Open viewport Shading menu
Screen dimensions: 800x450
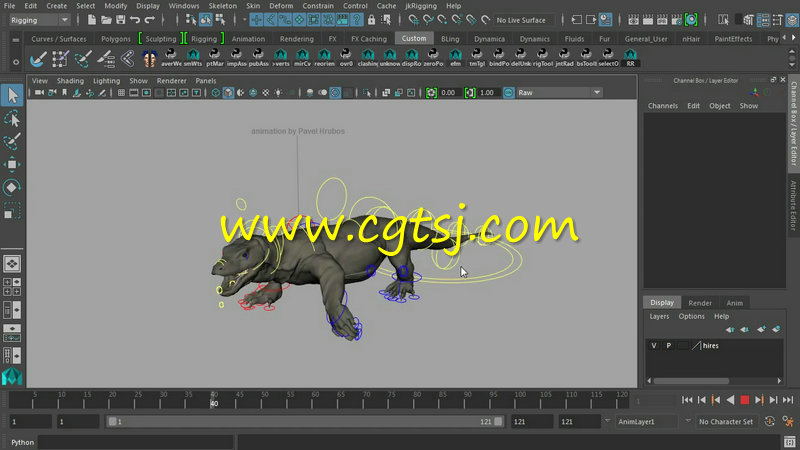click(x=70, y=81)
